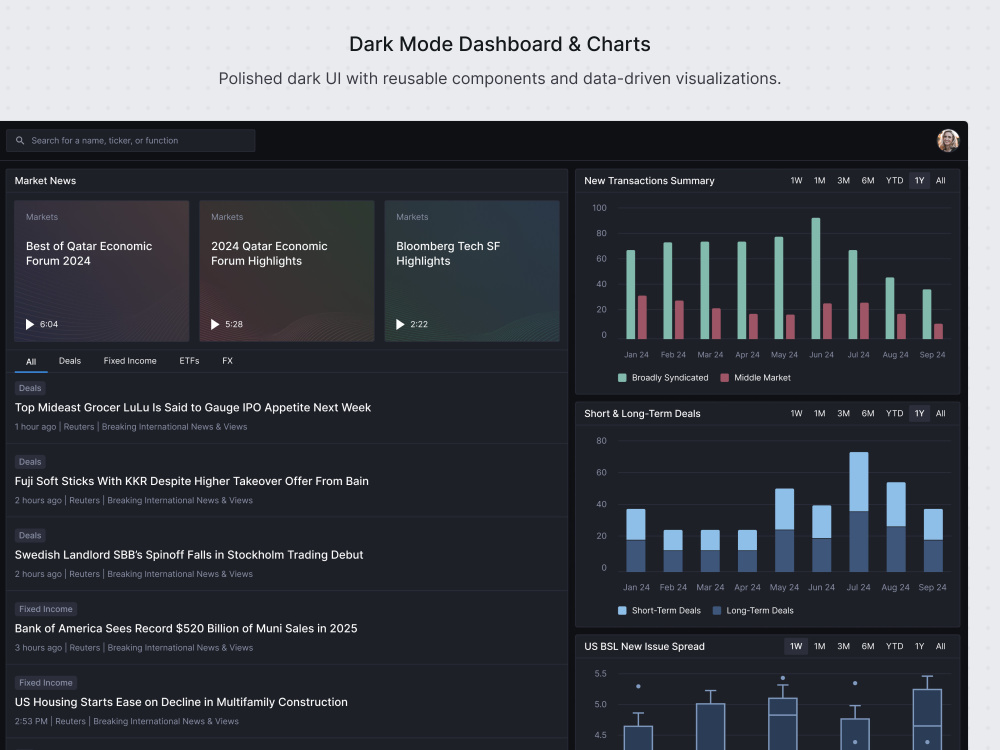Click the search magnifier icon
Screen dimensions: 1000x750
[20, 140]
